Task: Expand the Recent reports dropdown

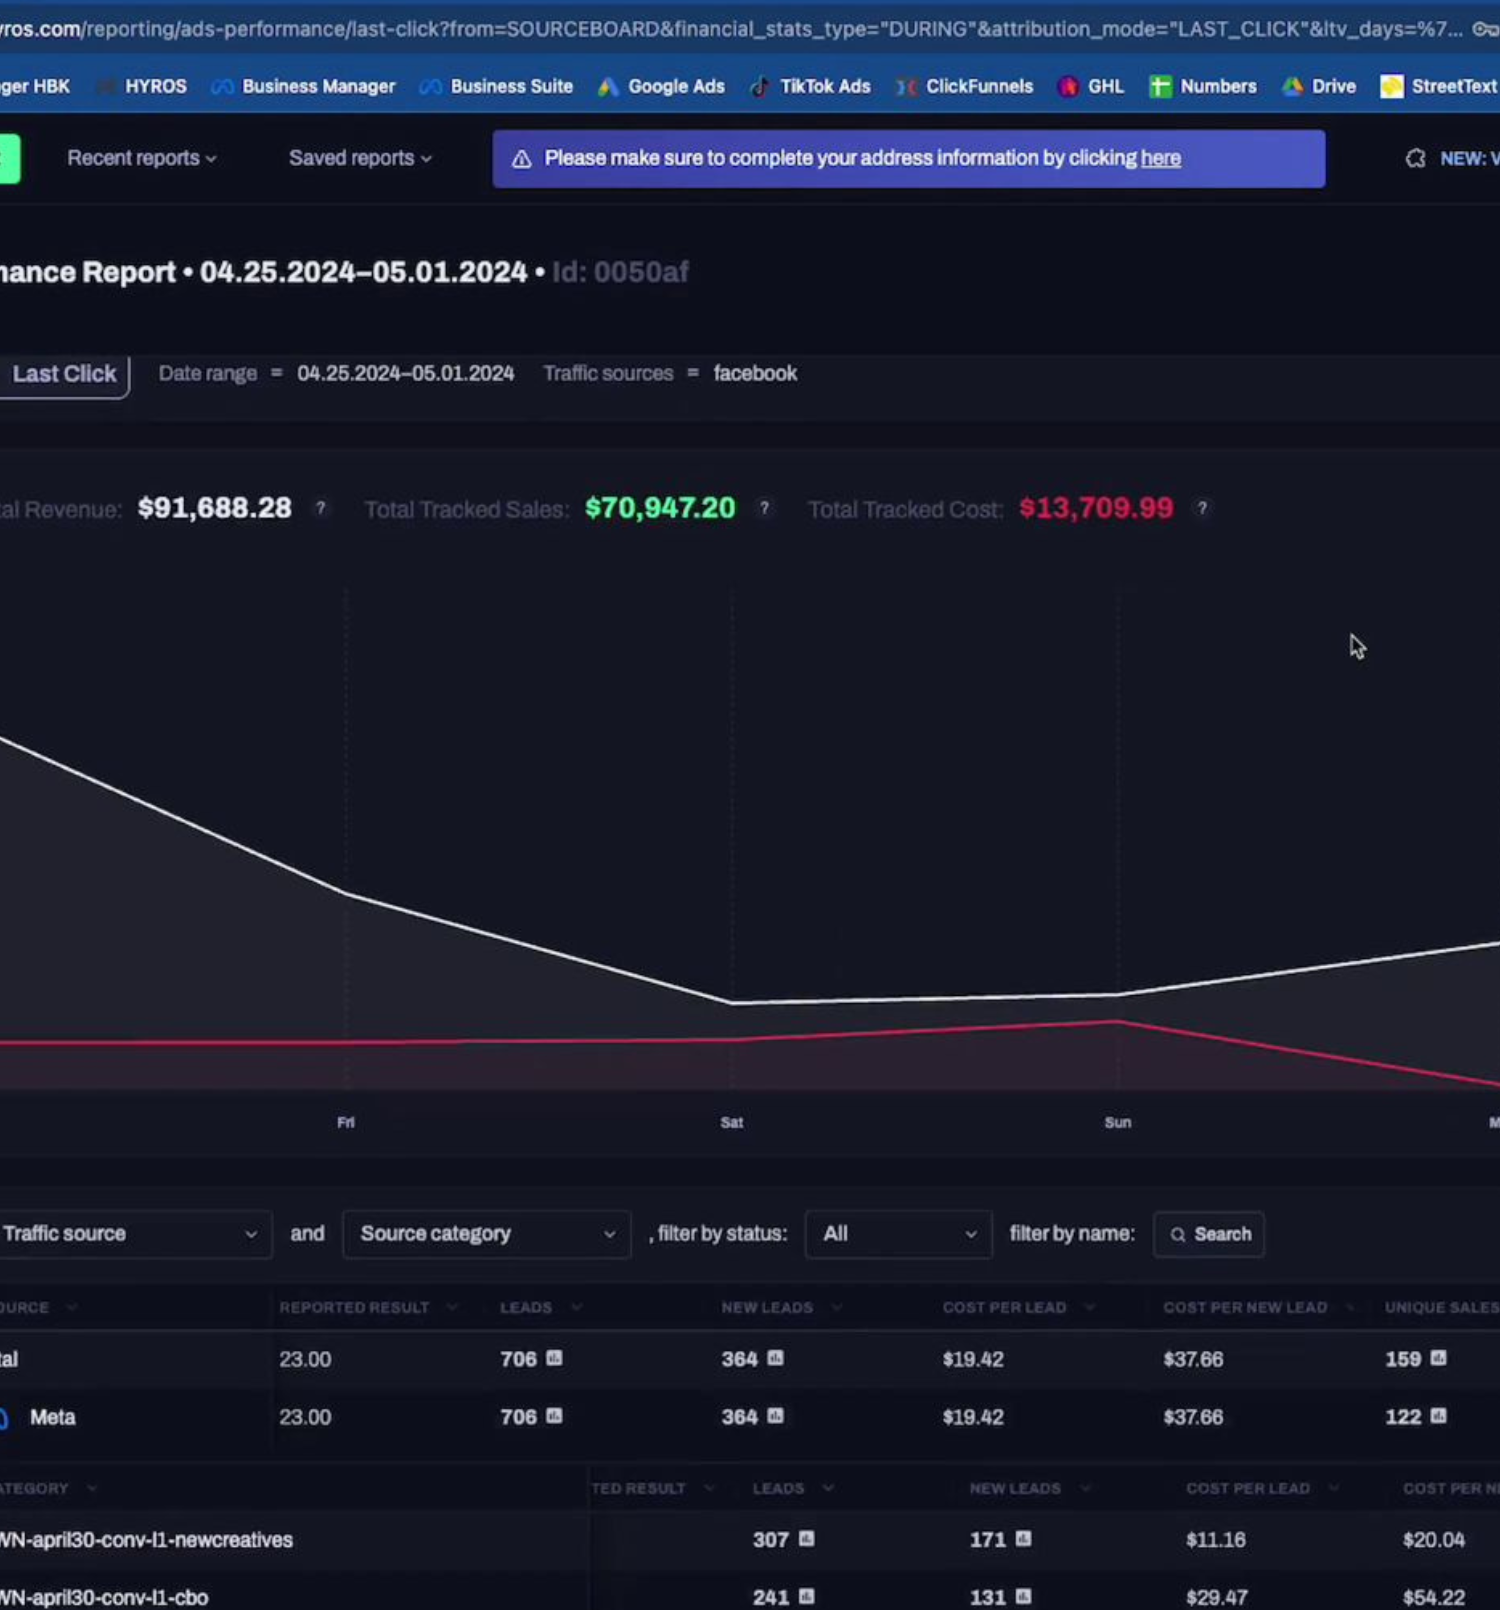Action: coord(141,158)
